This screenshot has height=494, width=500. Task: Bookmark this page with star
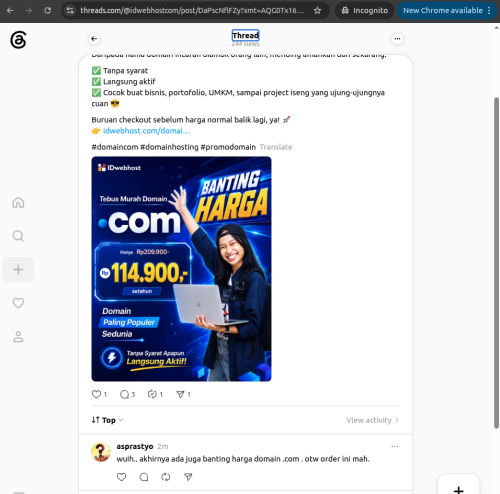[x=317, y=11]
